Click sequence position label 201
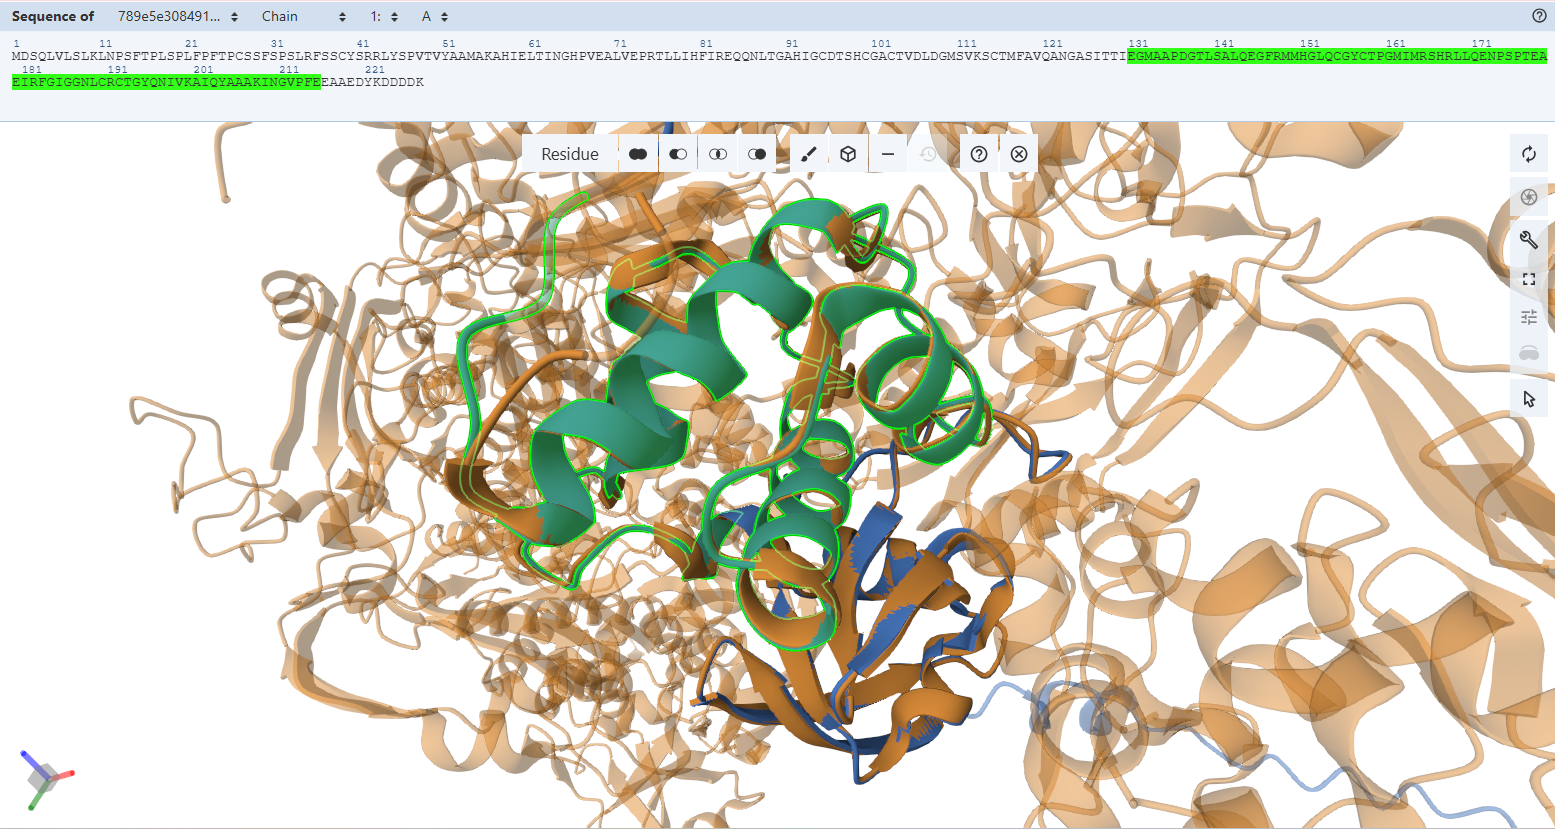 204,70
